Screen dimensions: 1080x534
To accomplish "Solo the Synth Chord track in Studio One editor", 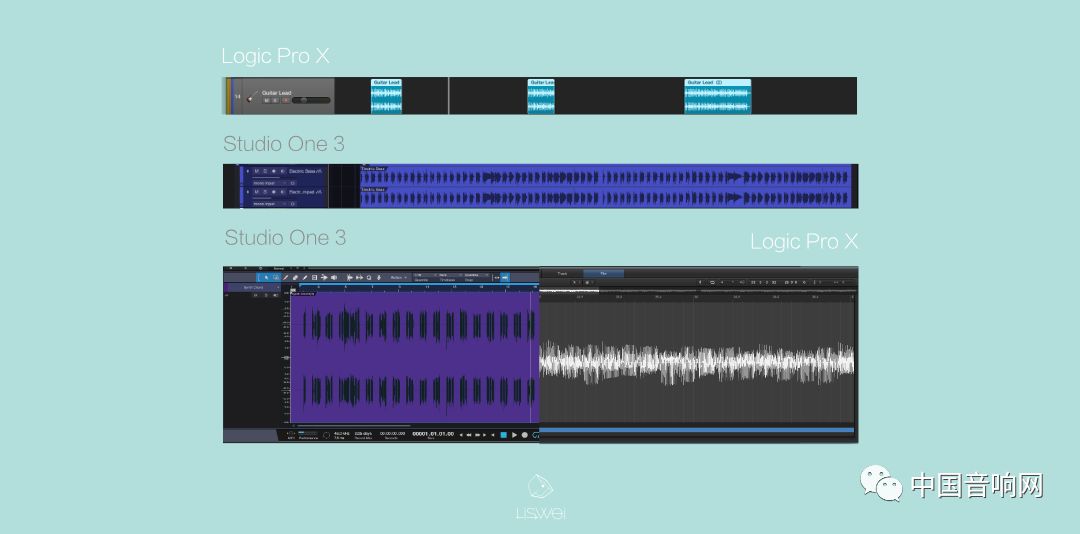I will (266, 295).
